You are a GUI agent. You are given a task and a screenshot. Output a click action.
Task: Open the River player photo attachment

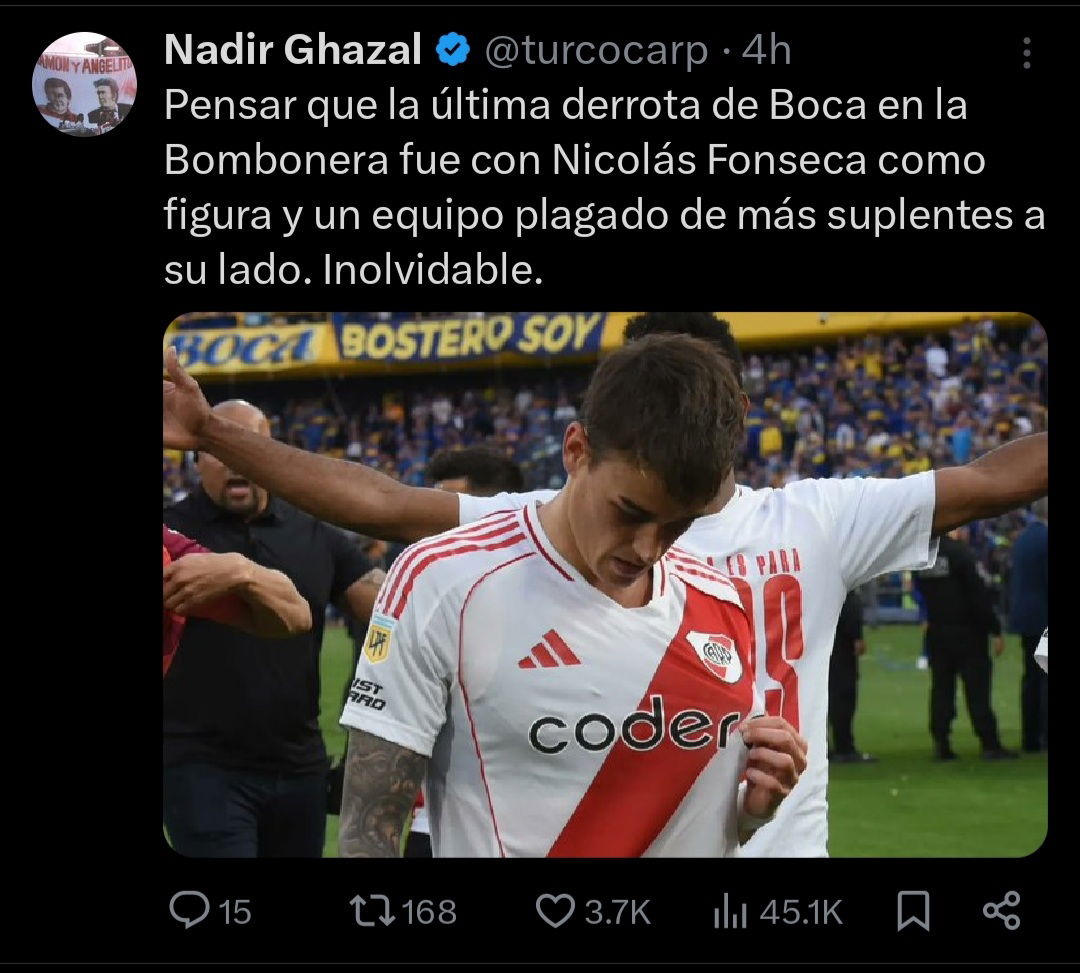(x=605, y=585)
